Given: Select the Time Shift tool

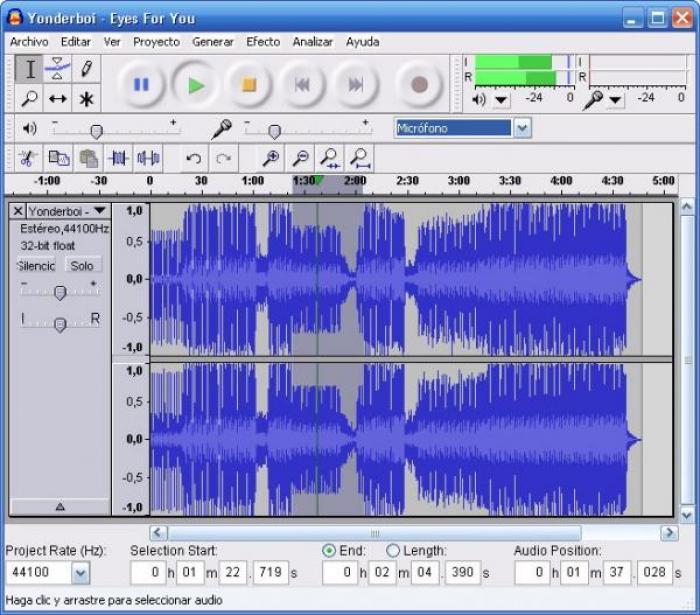Looking at the screenshot, I should [57, 98].
